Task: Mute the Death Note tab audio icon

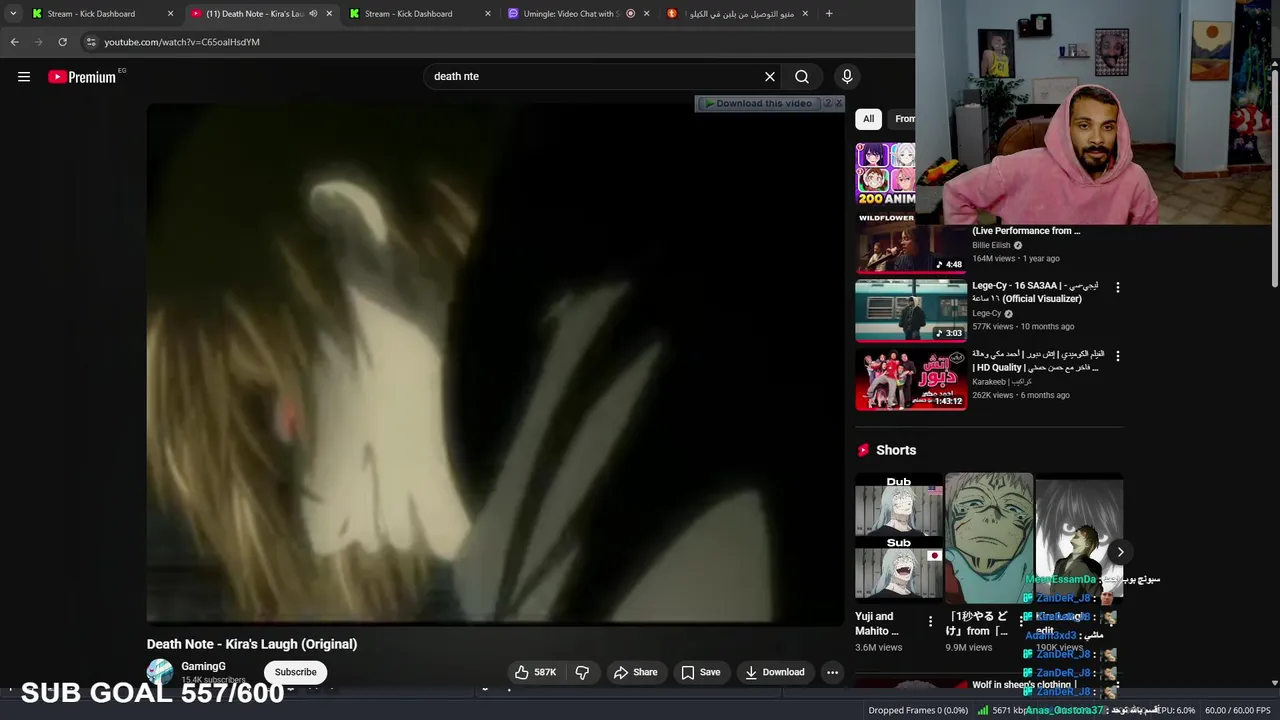Action: pos(313,14)
